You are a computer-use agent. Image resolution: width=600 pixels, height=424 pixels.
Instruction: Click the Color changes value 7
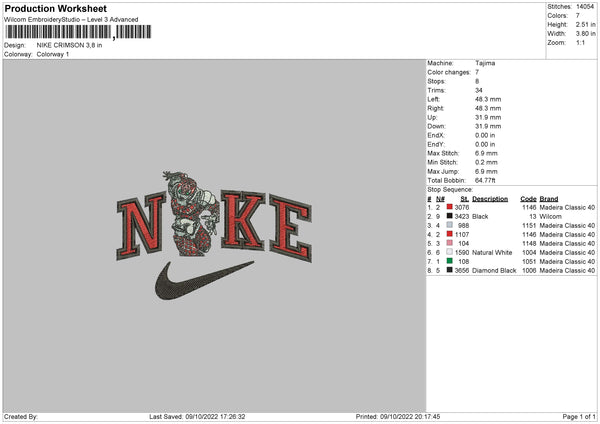pyautogui.click(x=477, y=72)
